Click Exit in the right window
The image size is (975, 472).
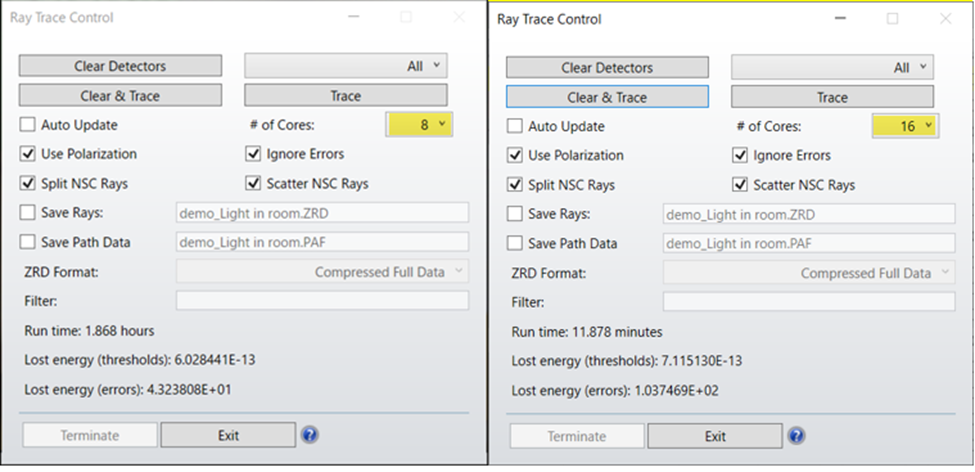pyautogui.click(x=715, y=436)
